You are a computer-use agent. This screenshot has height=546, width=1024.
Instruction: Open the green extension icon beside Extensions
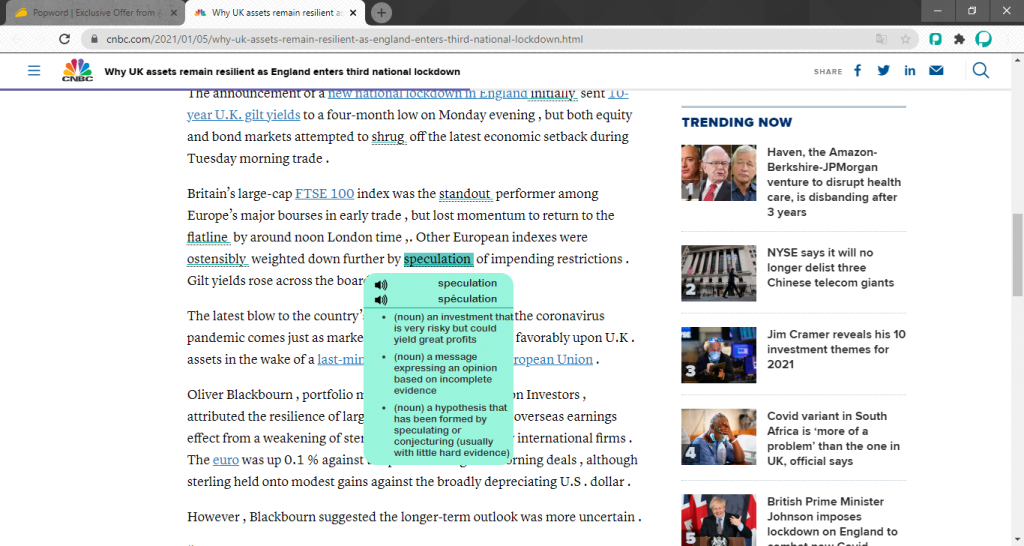(935, 39)
